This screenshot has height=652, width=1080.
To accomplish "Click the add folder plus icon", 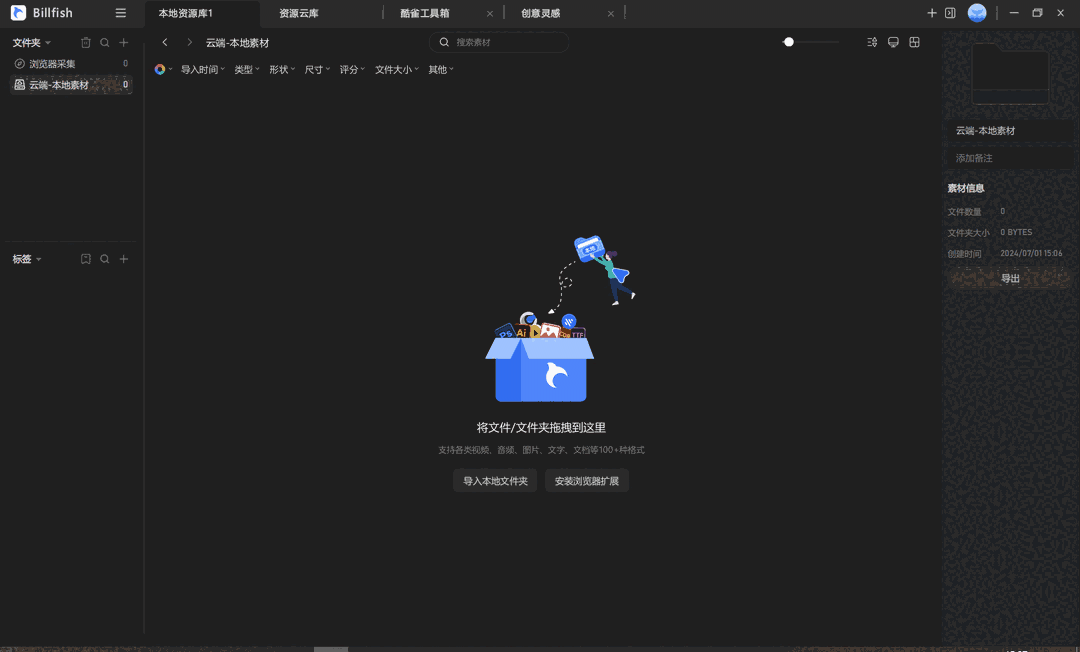I will [123, 42].
